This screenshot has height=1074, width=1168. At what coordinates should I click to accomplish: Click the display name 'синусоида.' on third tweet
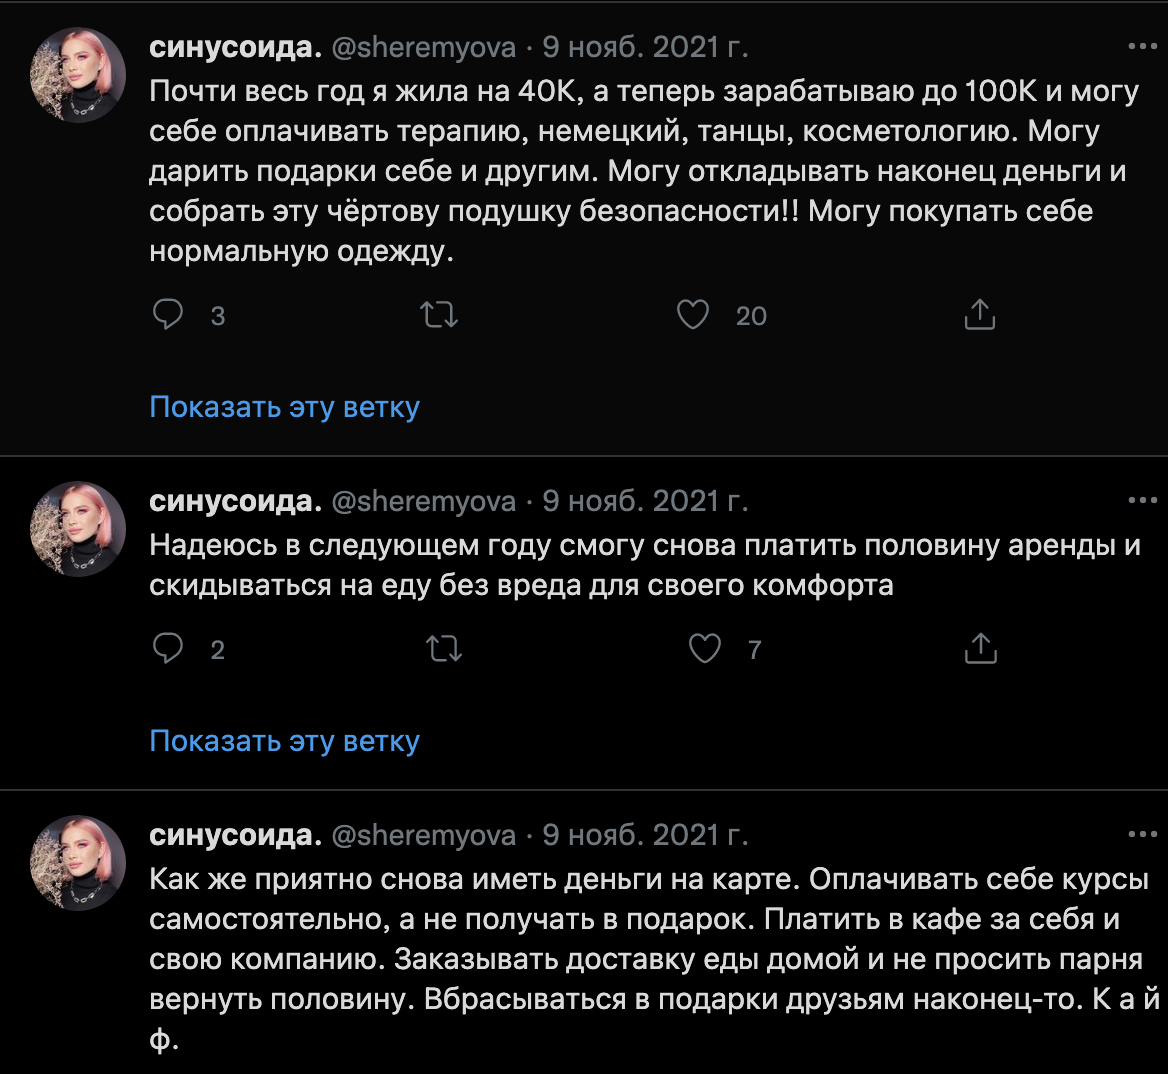pos(235,835)
